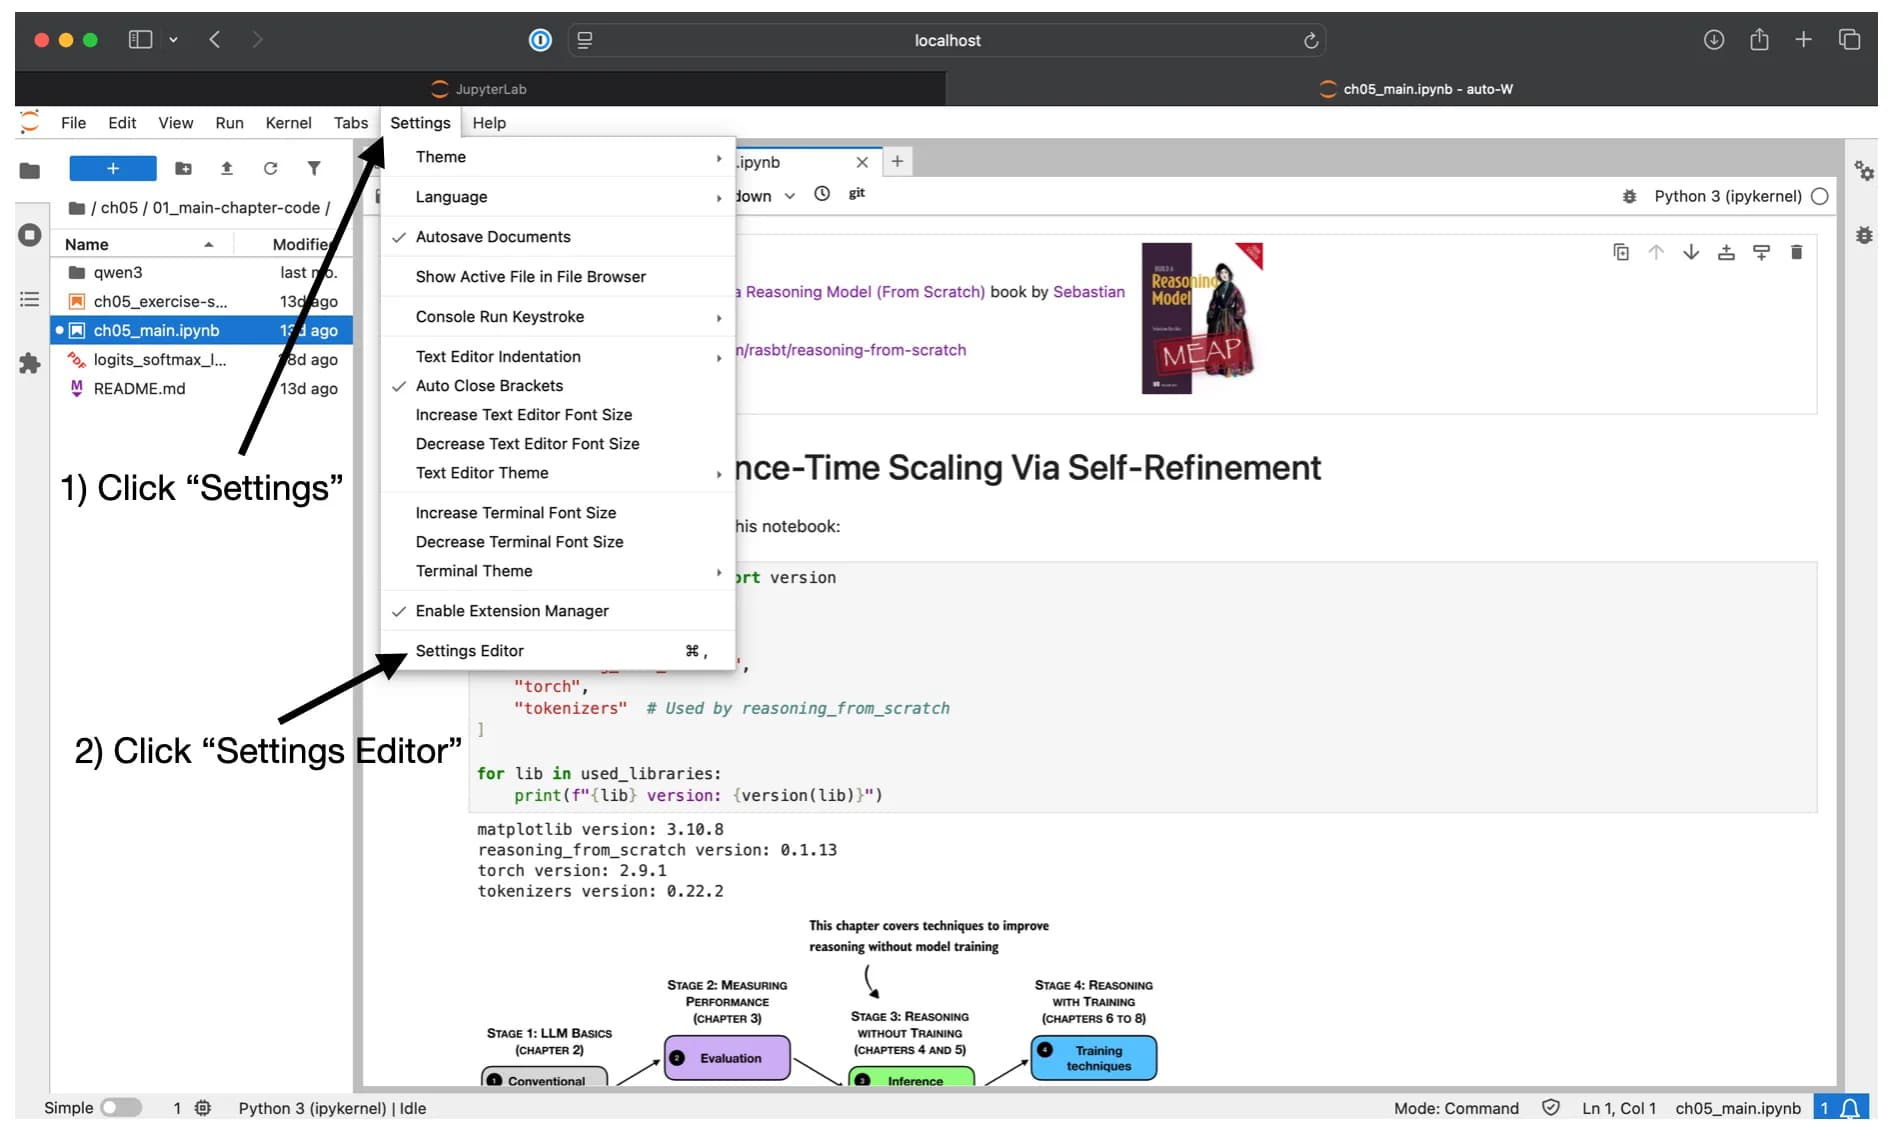Choose Settings Editor from the menu
The width and height of the screenshot is (1896, 1140).
558,651
